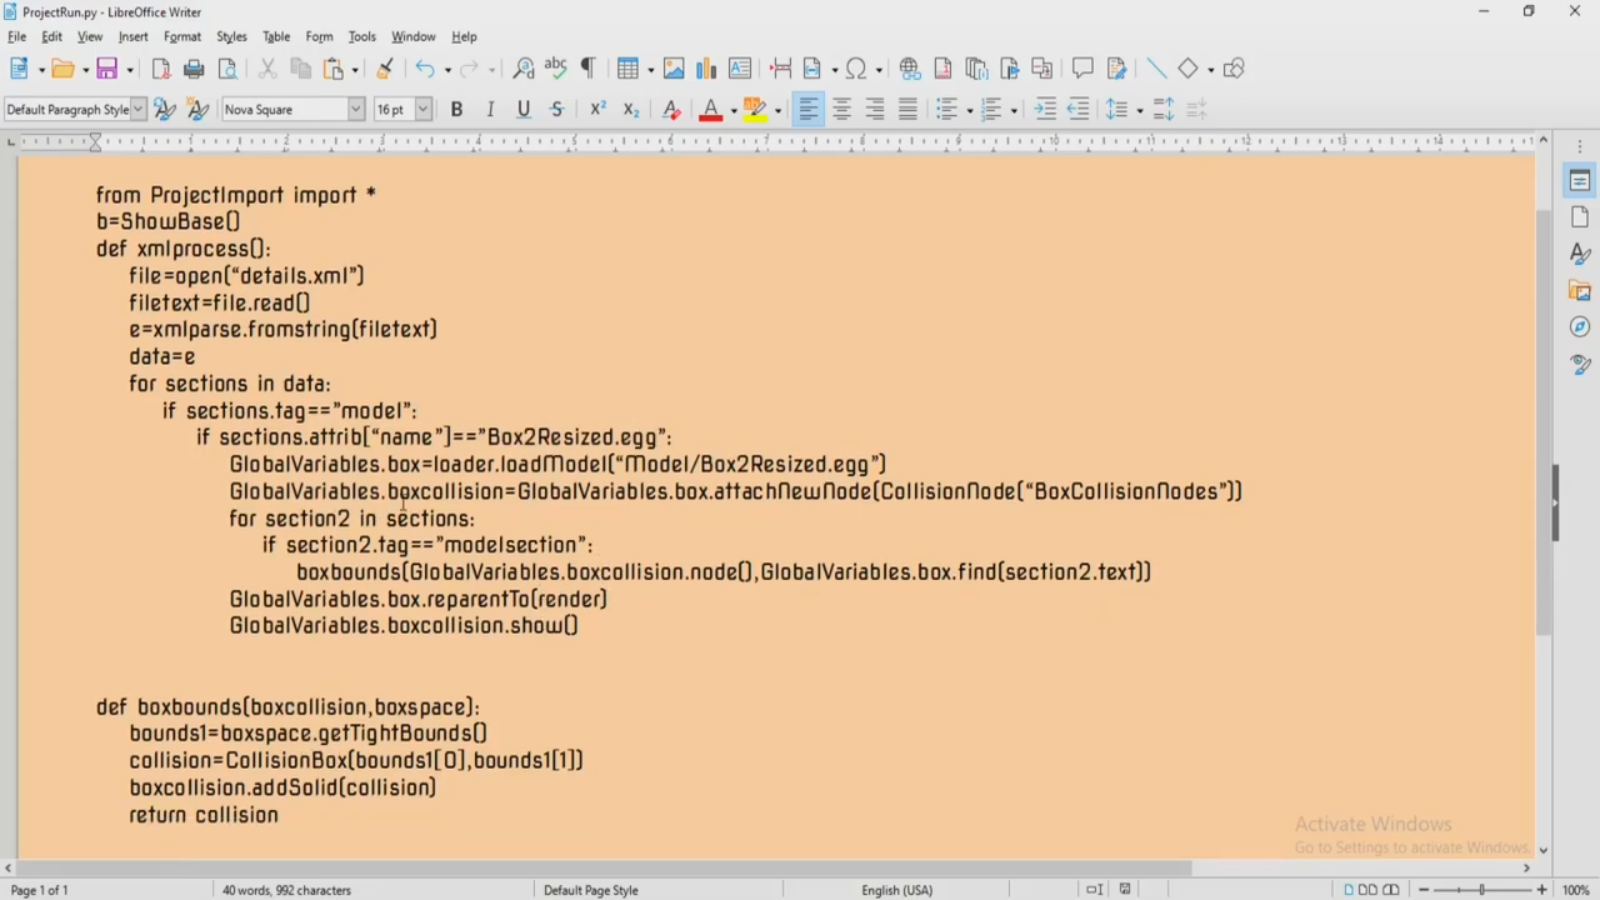Open the highlighting color dropdown arrow
Image resolution: width=1600 pixels, height=900 pixels.
[778, 110]
